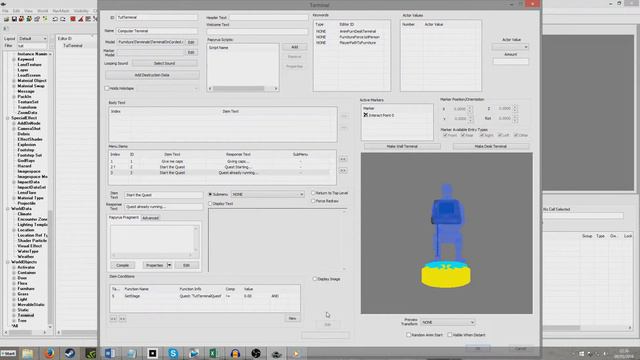
Task: Open the Submenu NONE dropdown
Action: pos(268,194)
